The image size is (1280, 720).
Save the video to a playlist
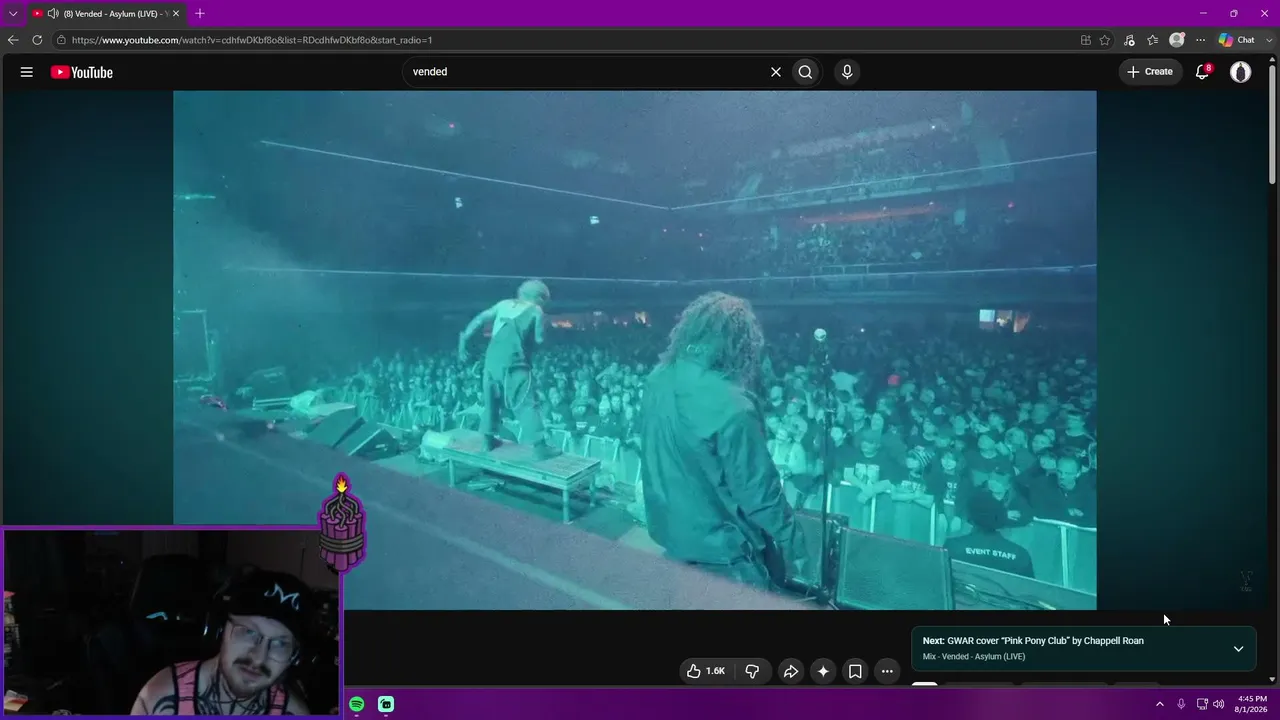855,671
